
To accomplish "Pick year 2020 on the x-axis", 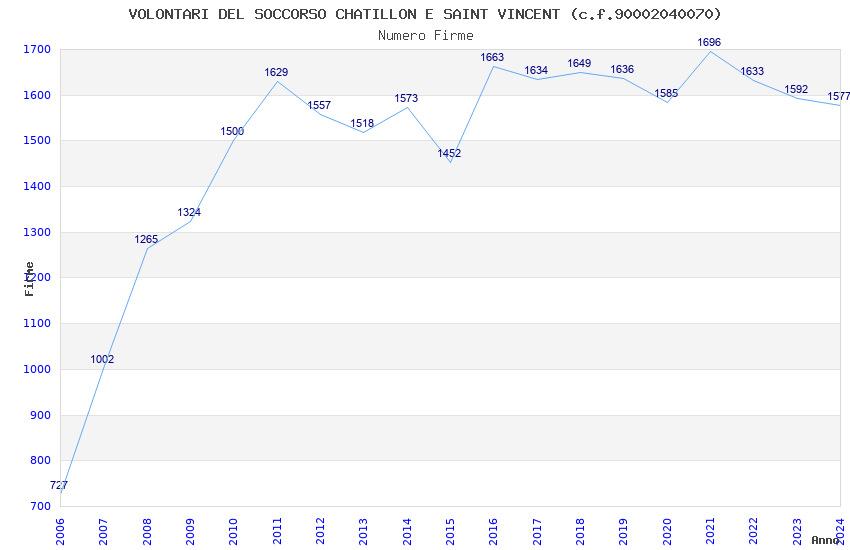I will pos(667,530).
